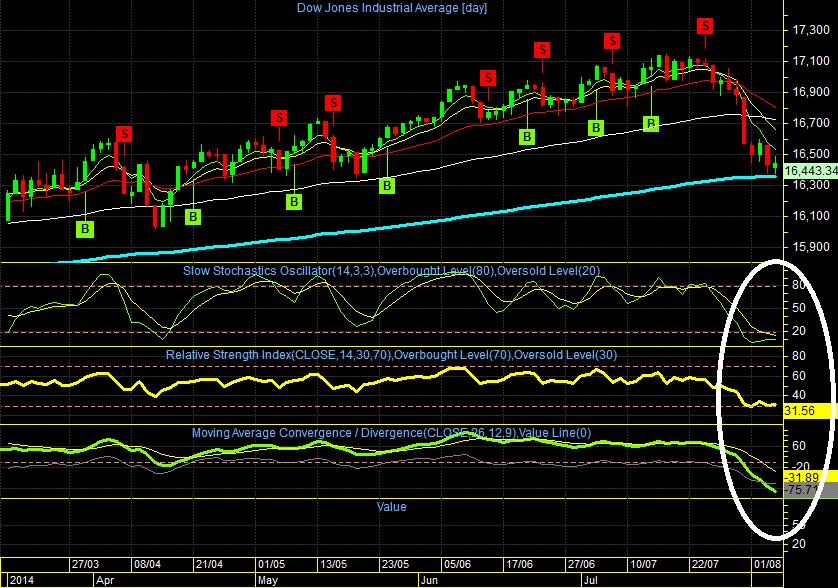
Task: Click the Moving Average Convergence / Divergence title
Action: [391, 433]
